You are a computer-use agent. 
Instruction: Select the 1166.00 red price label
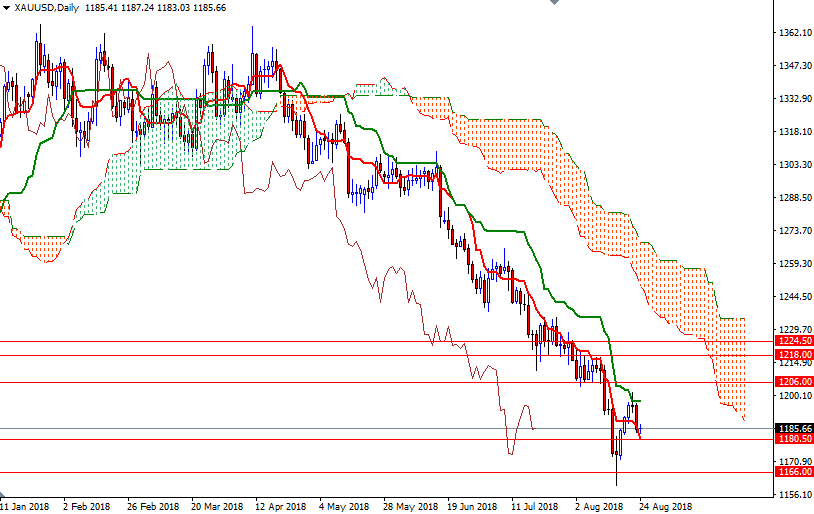coord(795,472)
